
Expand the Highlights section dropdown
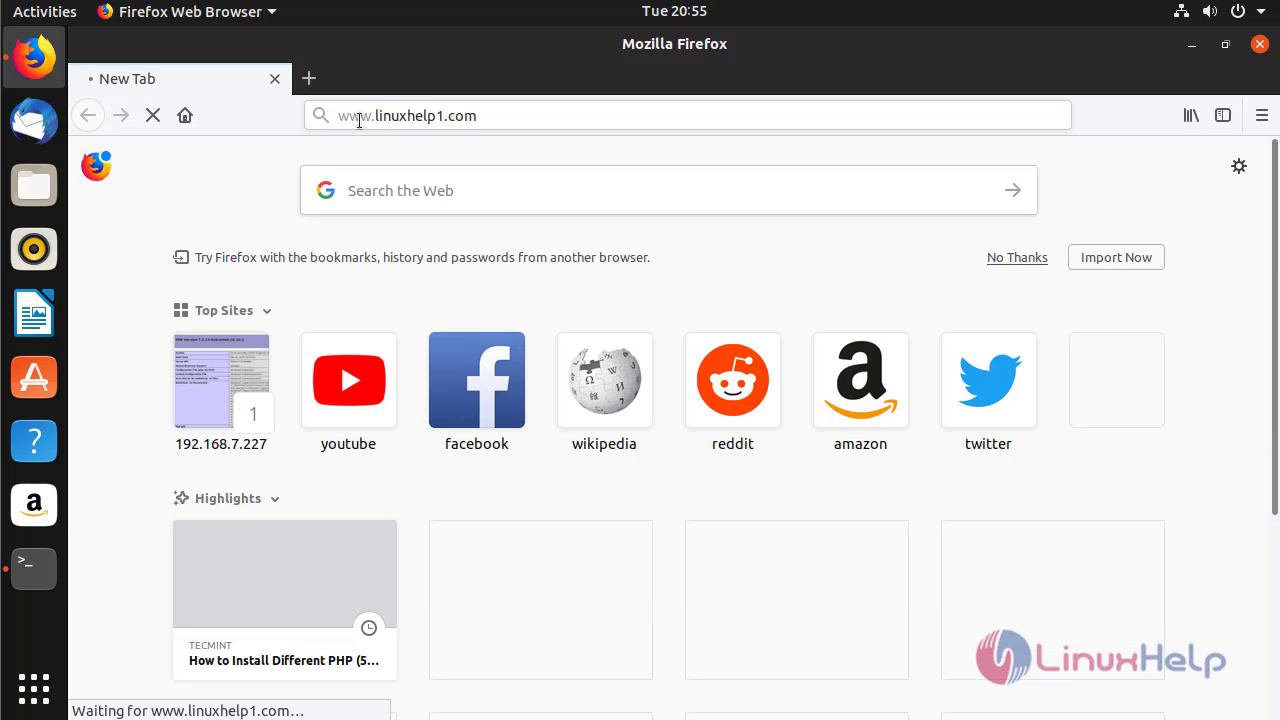click(x=275, y=499)
